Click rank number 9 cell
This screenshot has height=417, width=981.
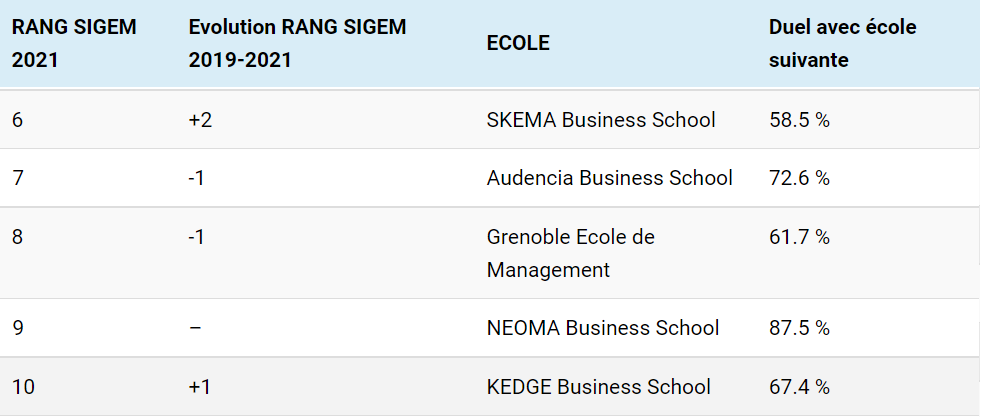pyautogui.click(x=17, y=328)
